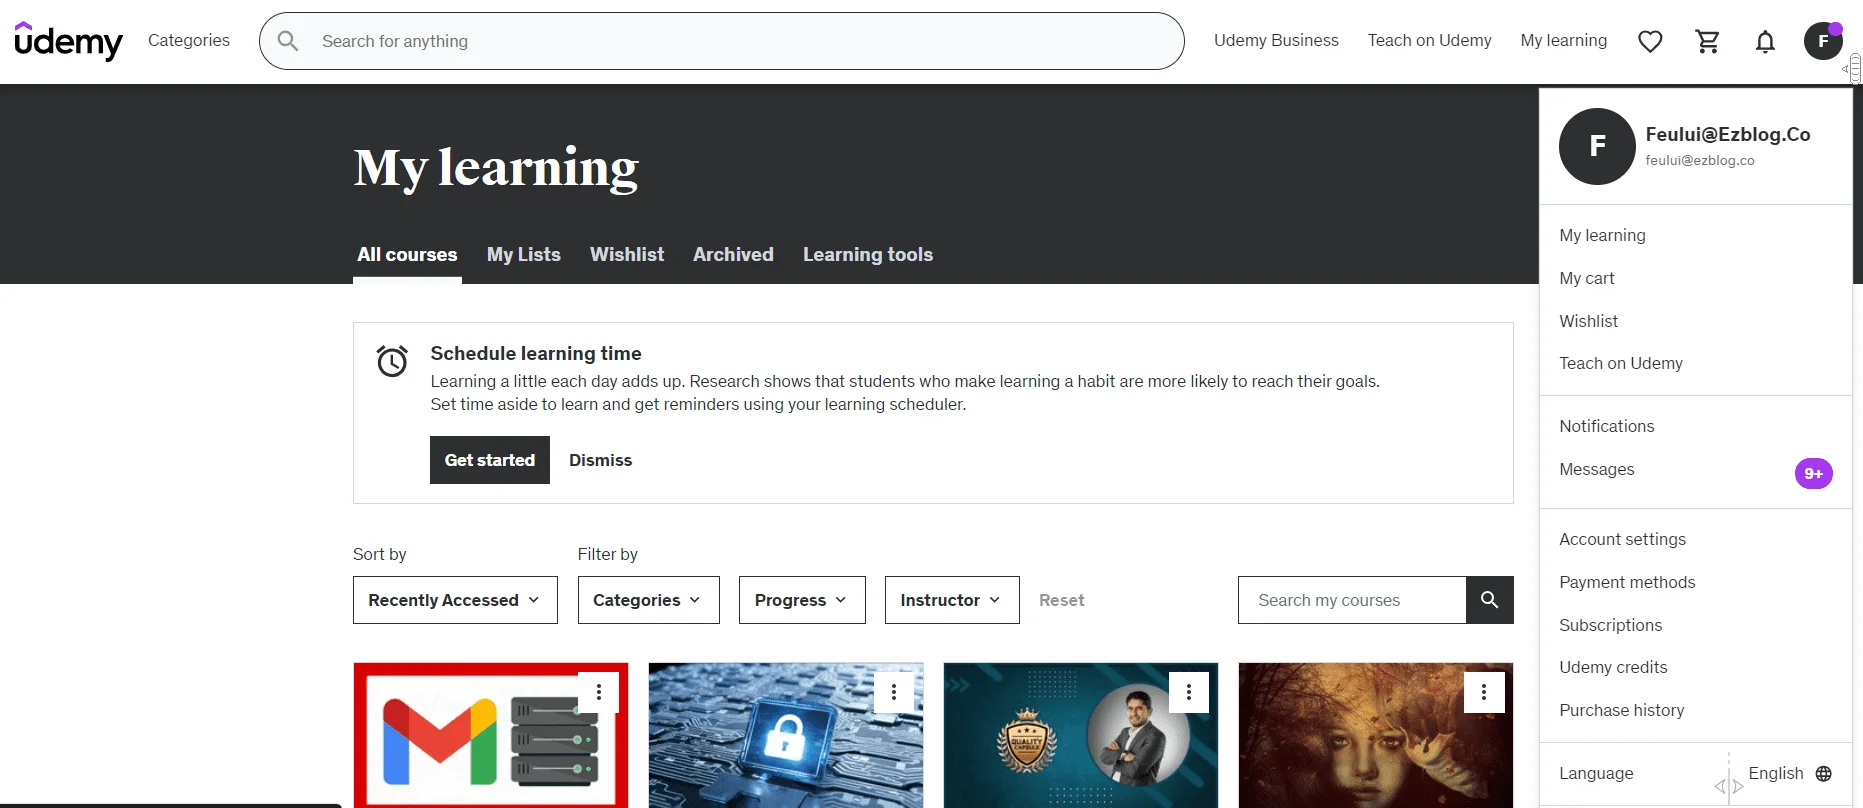1863x808 pixels.
Task: Switch to the Wishlist tab
Action: (627, 255)
